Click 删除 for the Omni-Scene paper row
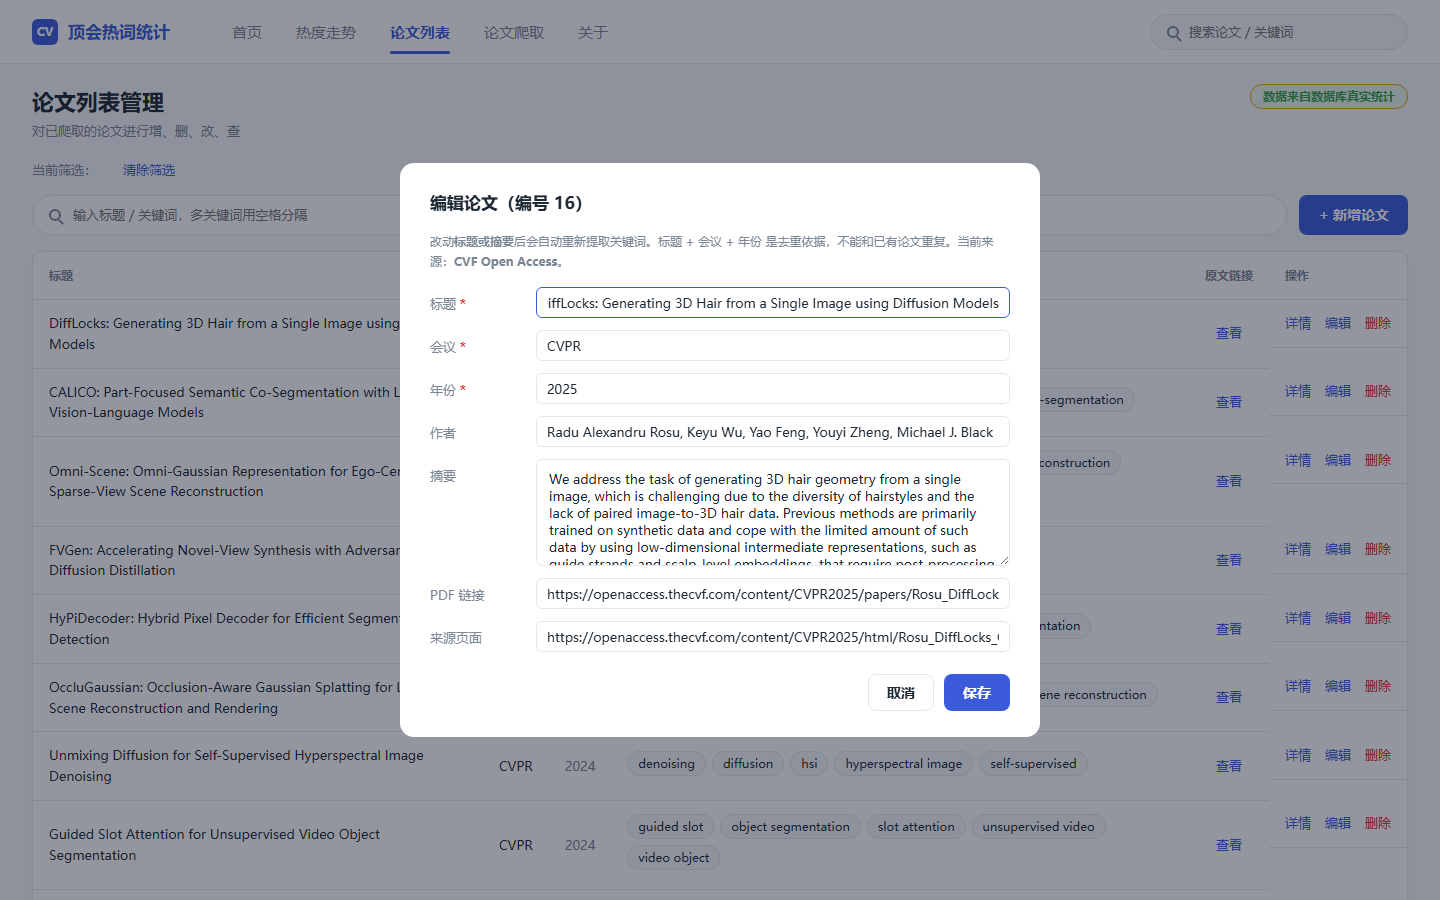The image size is (1440, 900). coord(1378,460)
